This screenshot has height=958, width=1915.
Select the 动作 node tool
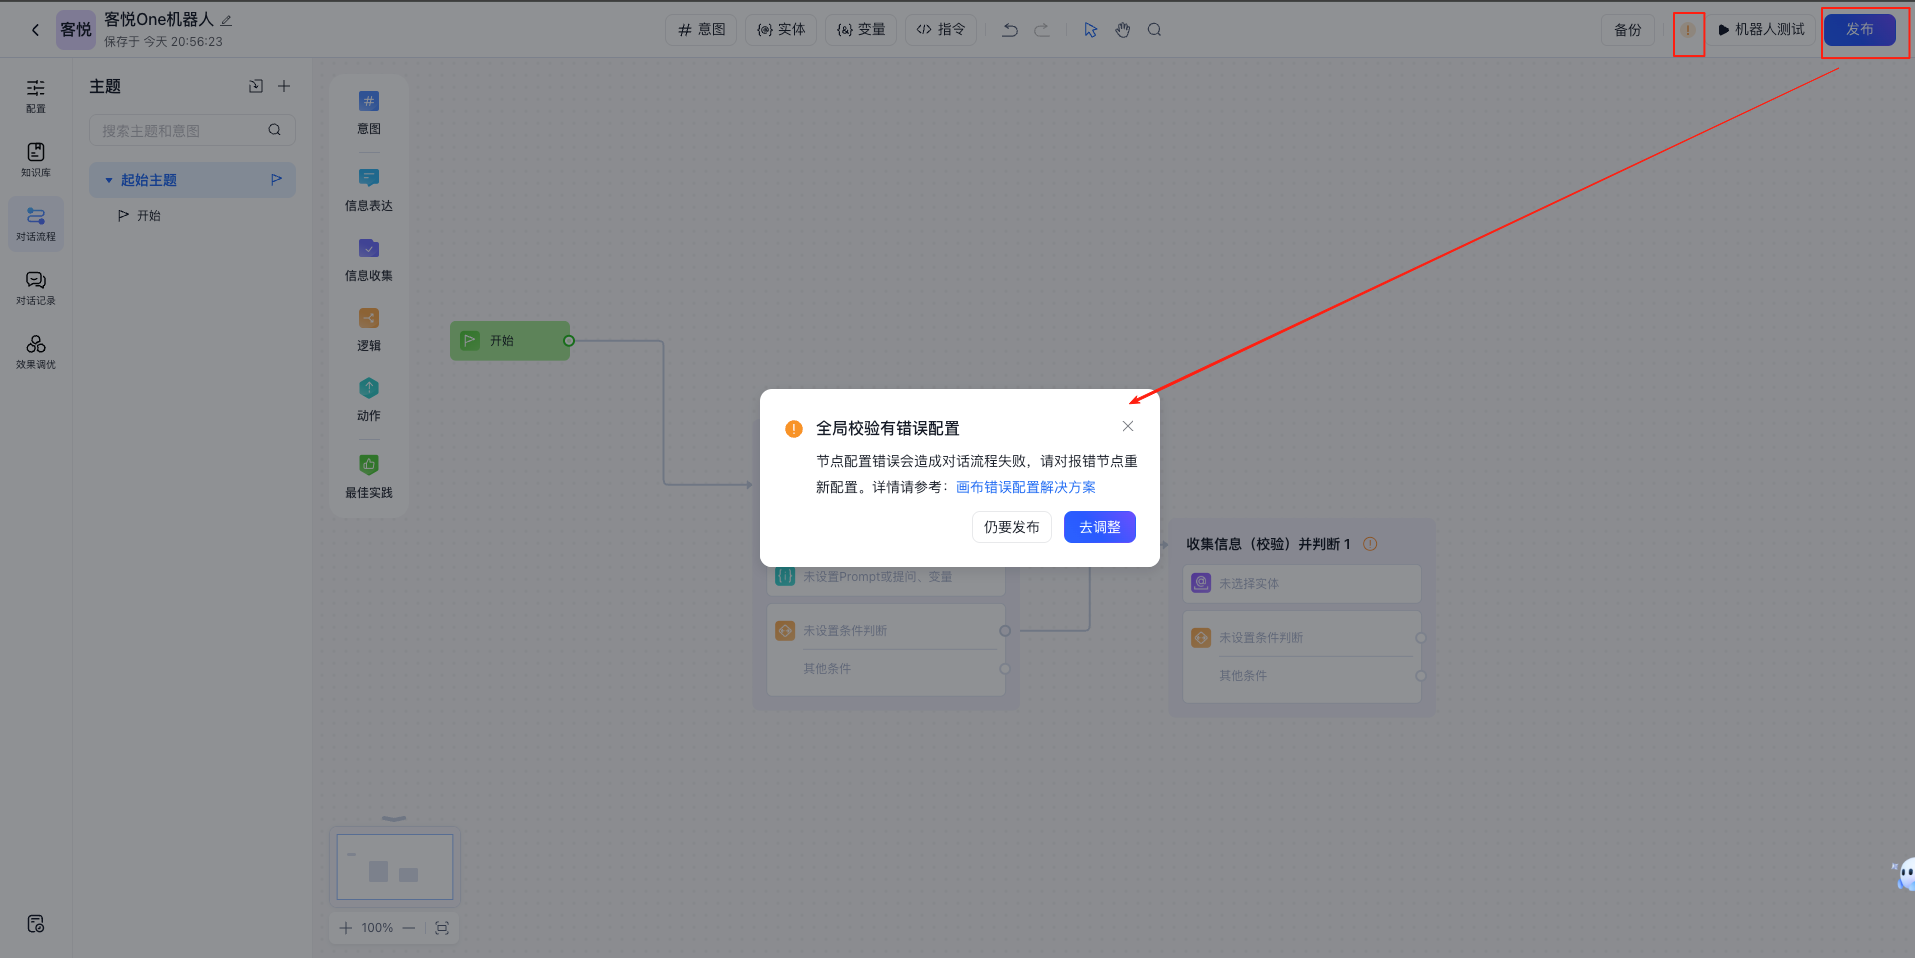368,398
